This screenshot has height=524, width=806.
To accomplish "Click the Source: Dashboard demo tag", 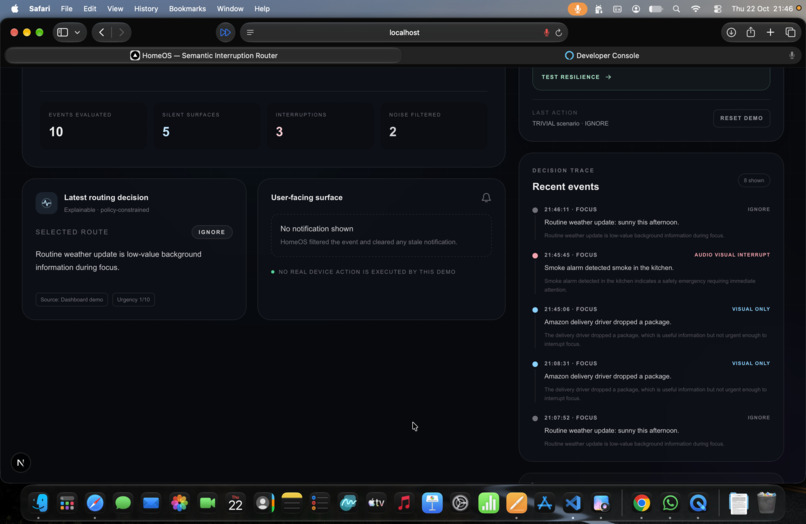I will tap(71, 299).
